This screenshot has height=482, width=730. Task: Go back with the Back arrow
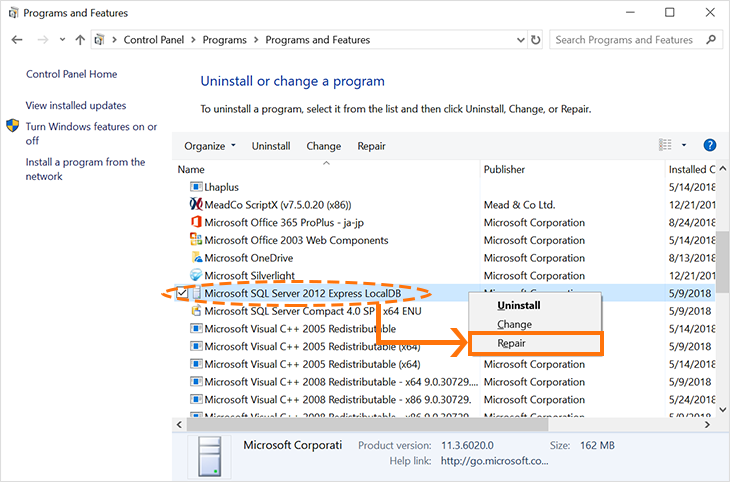pyautogui.click(x=17, y=40)
